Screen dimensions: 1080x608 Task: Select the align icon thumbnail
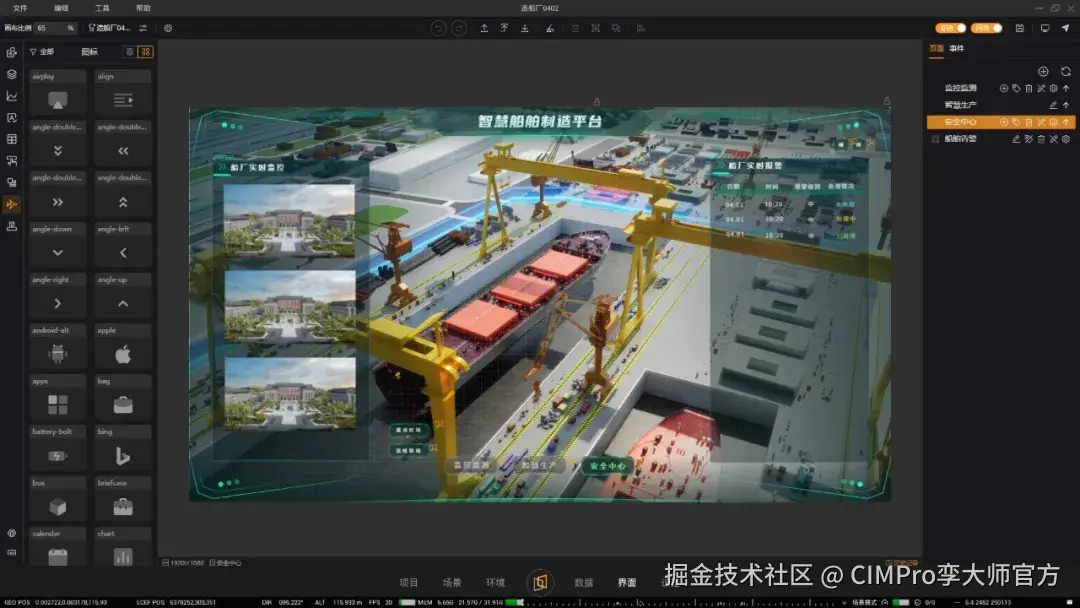(x=123, y=101)
